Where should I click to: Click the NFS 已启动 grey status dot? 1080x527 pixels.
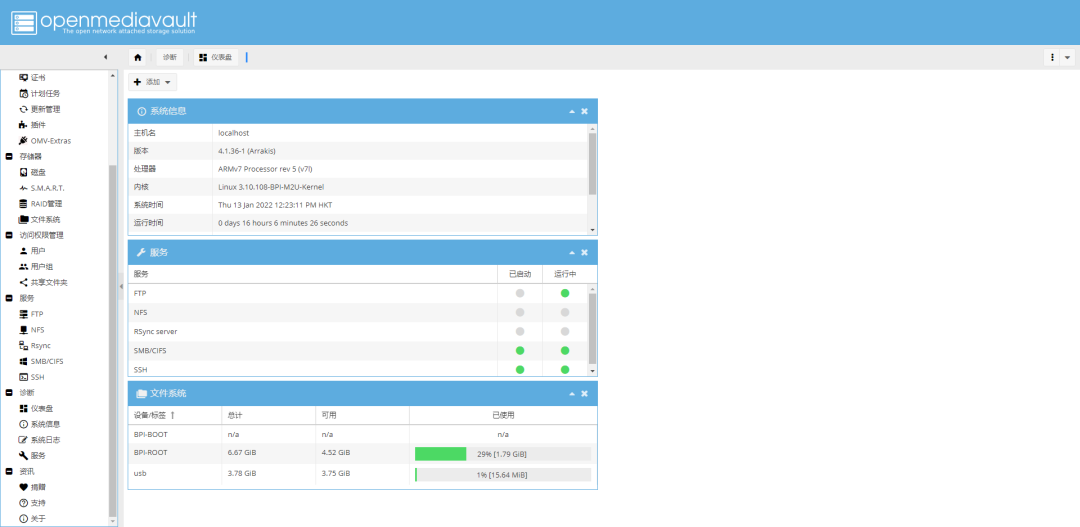[520, 312]
